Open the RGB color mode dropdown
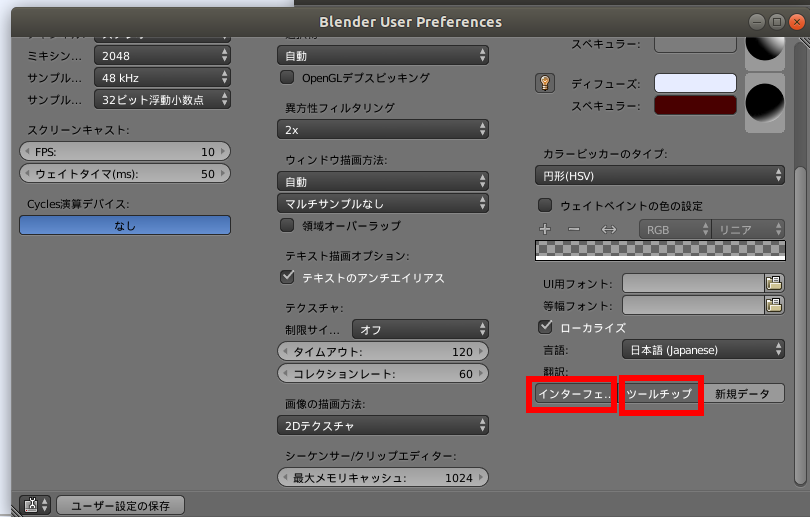This screenshot has width=810, height=517. [675, 229]
